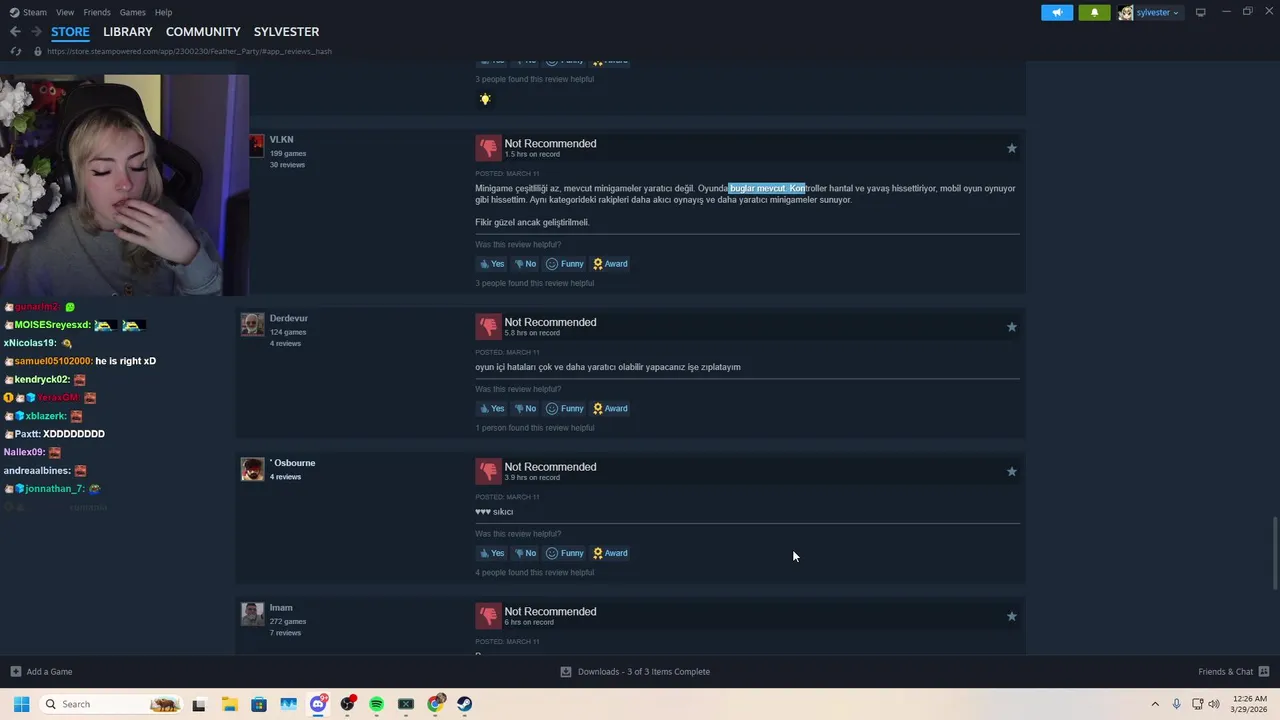Show hidden system tray icons chevron
The width and height of the screenshot is (1280, 720).
point(1155,704)
